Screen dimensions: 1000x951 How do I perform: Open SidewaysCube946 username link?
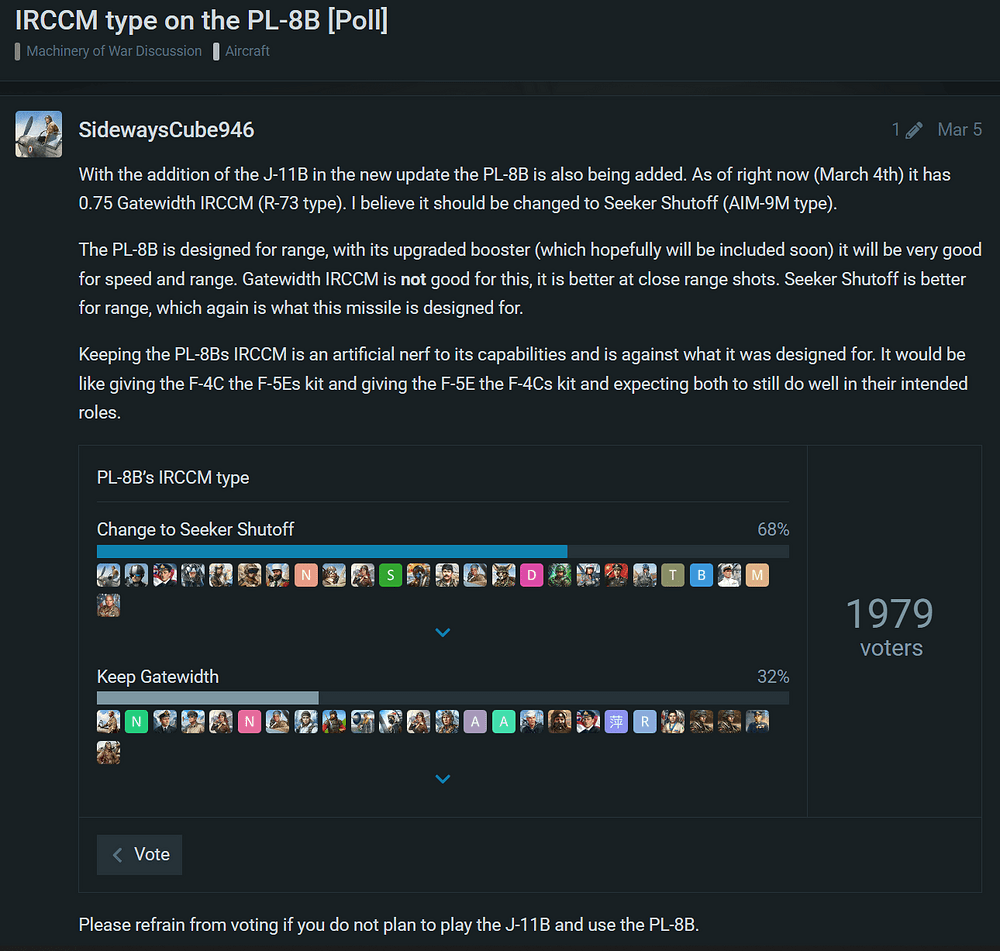[x=166, y=130]
